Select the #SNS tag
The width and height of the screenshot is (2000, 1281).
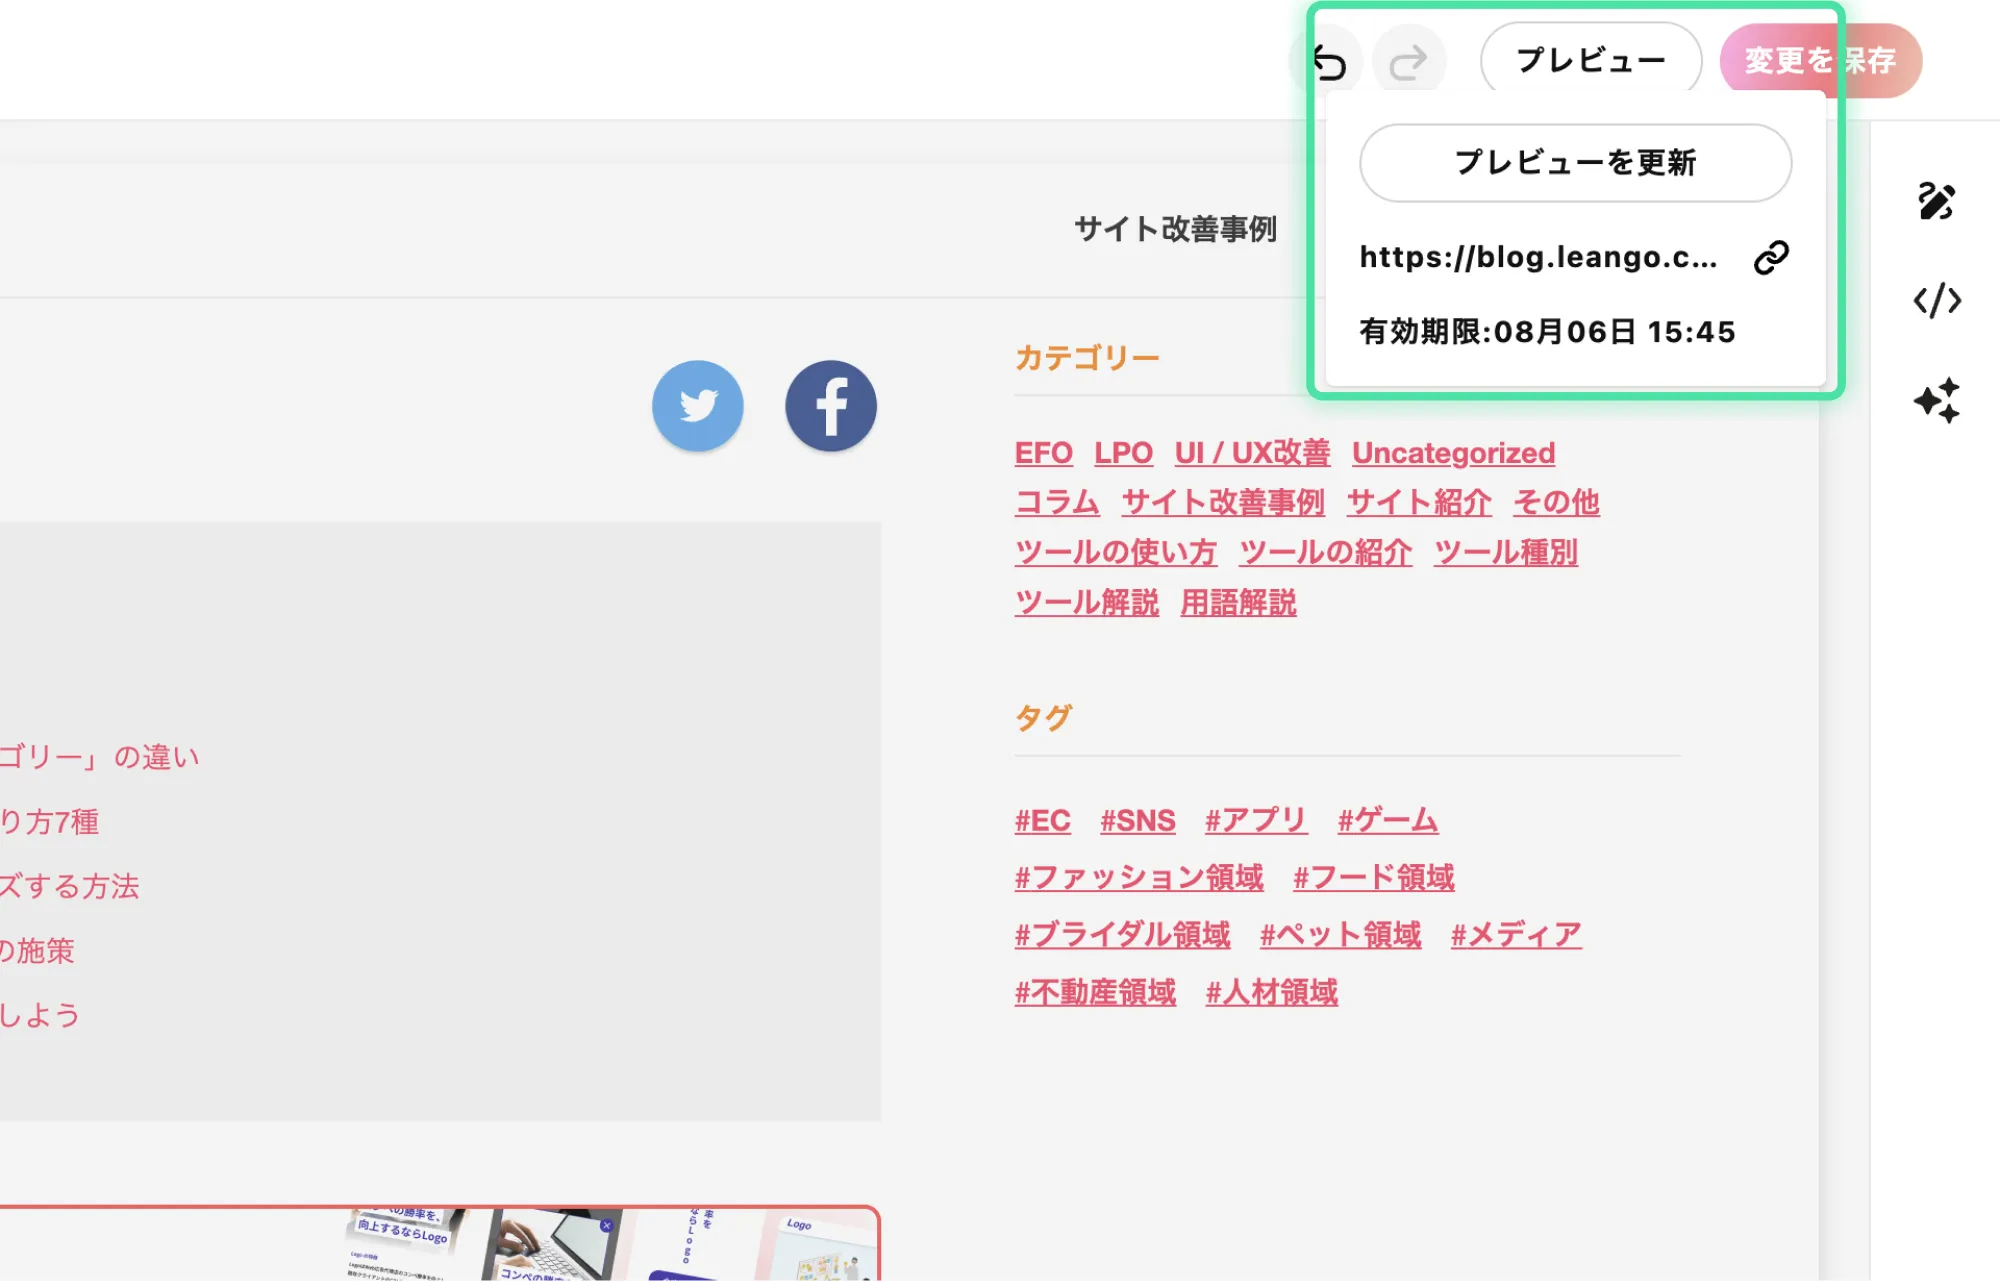point(1138,821)
